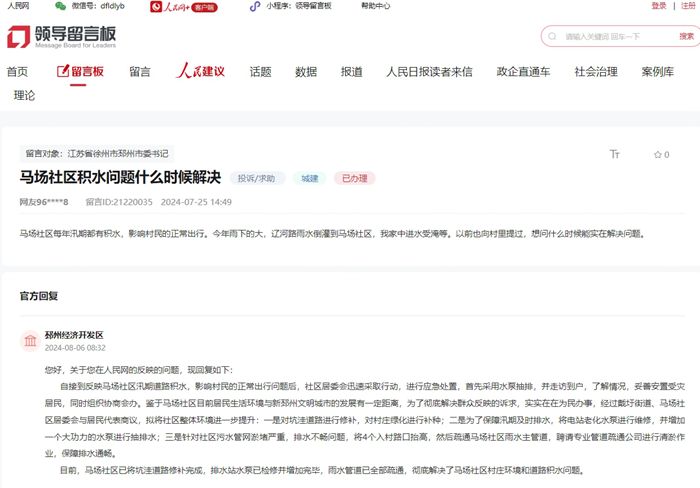Open 人民日报读者来信 navigation tab
The height and width of the screenshot is (488, 700).
(x=429, y=71)
